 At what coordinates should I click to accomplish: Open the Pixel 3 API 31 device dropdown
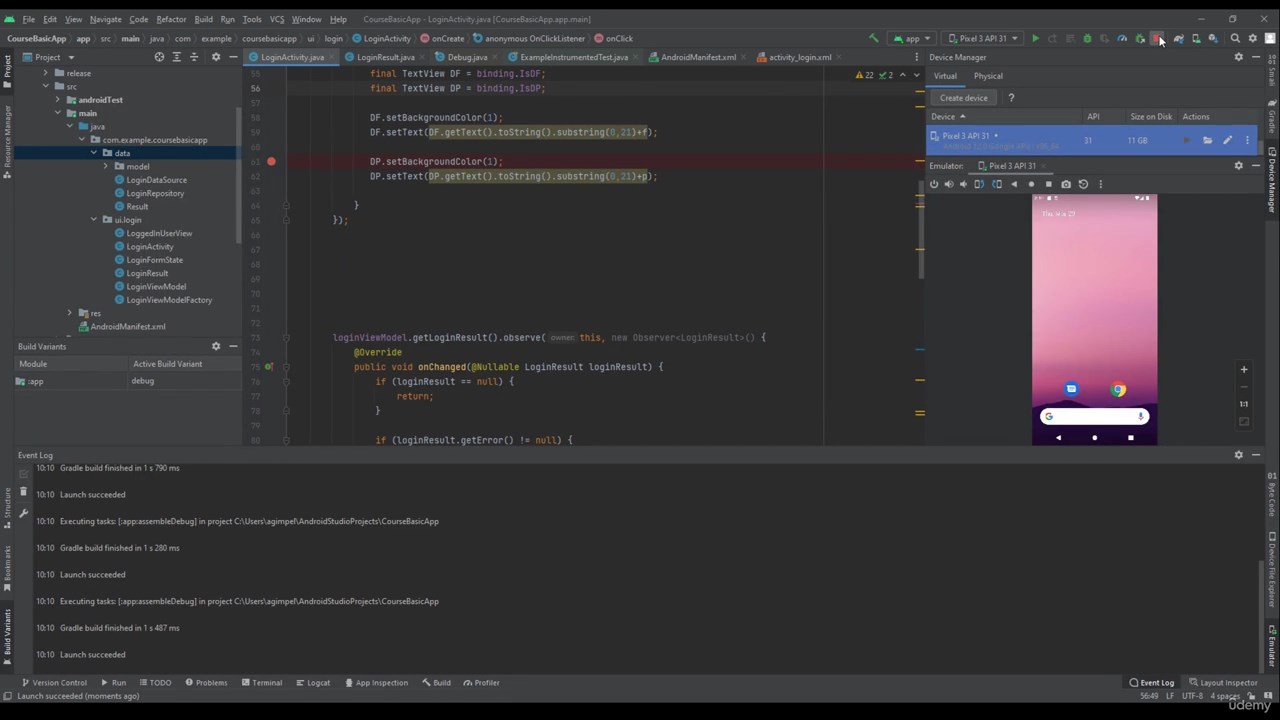click(983, 39)
